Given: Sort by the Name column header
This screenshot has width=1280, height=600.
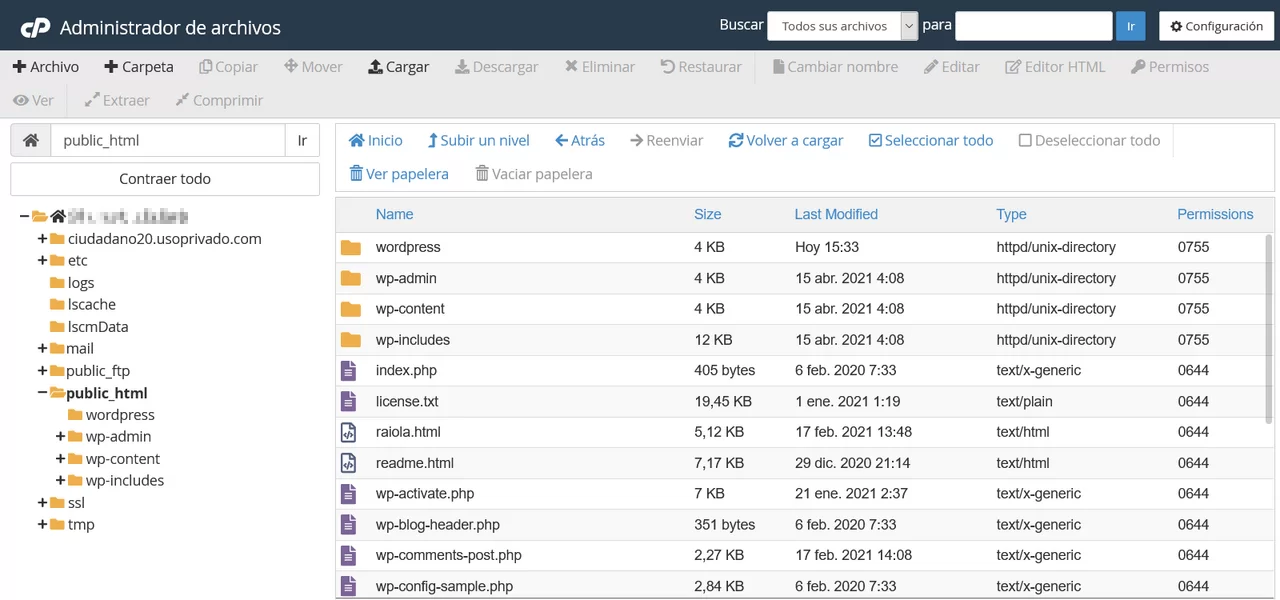Looking at the screenshot, I should 394,214.
